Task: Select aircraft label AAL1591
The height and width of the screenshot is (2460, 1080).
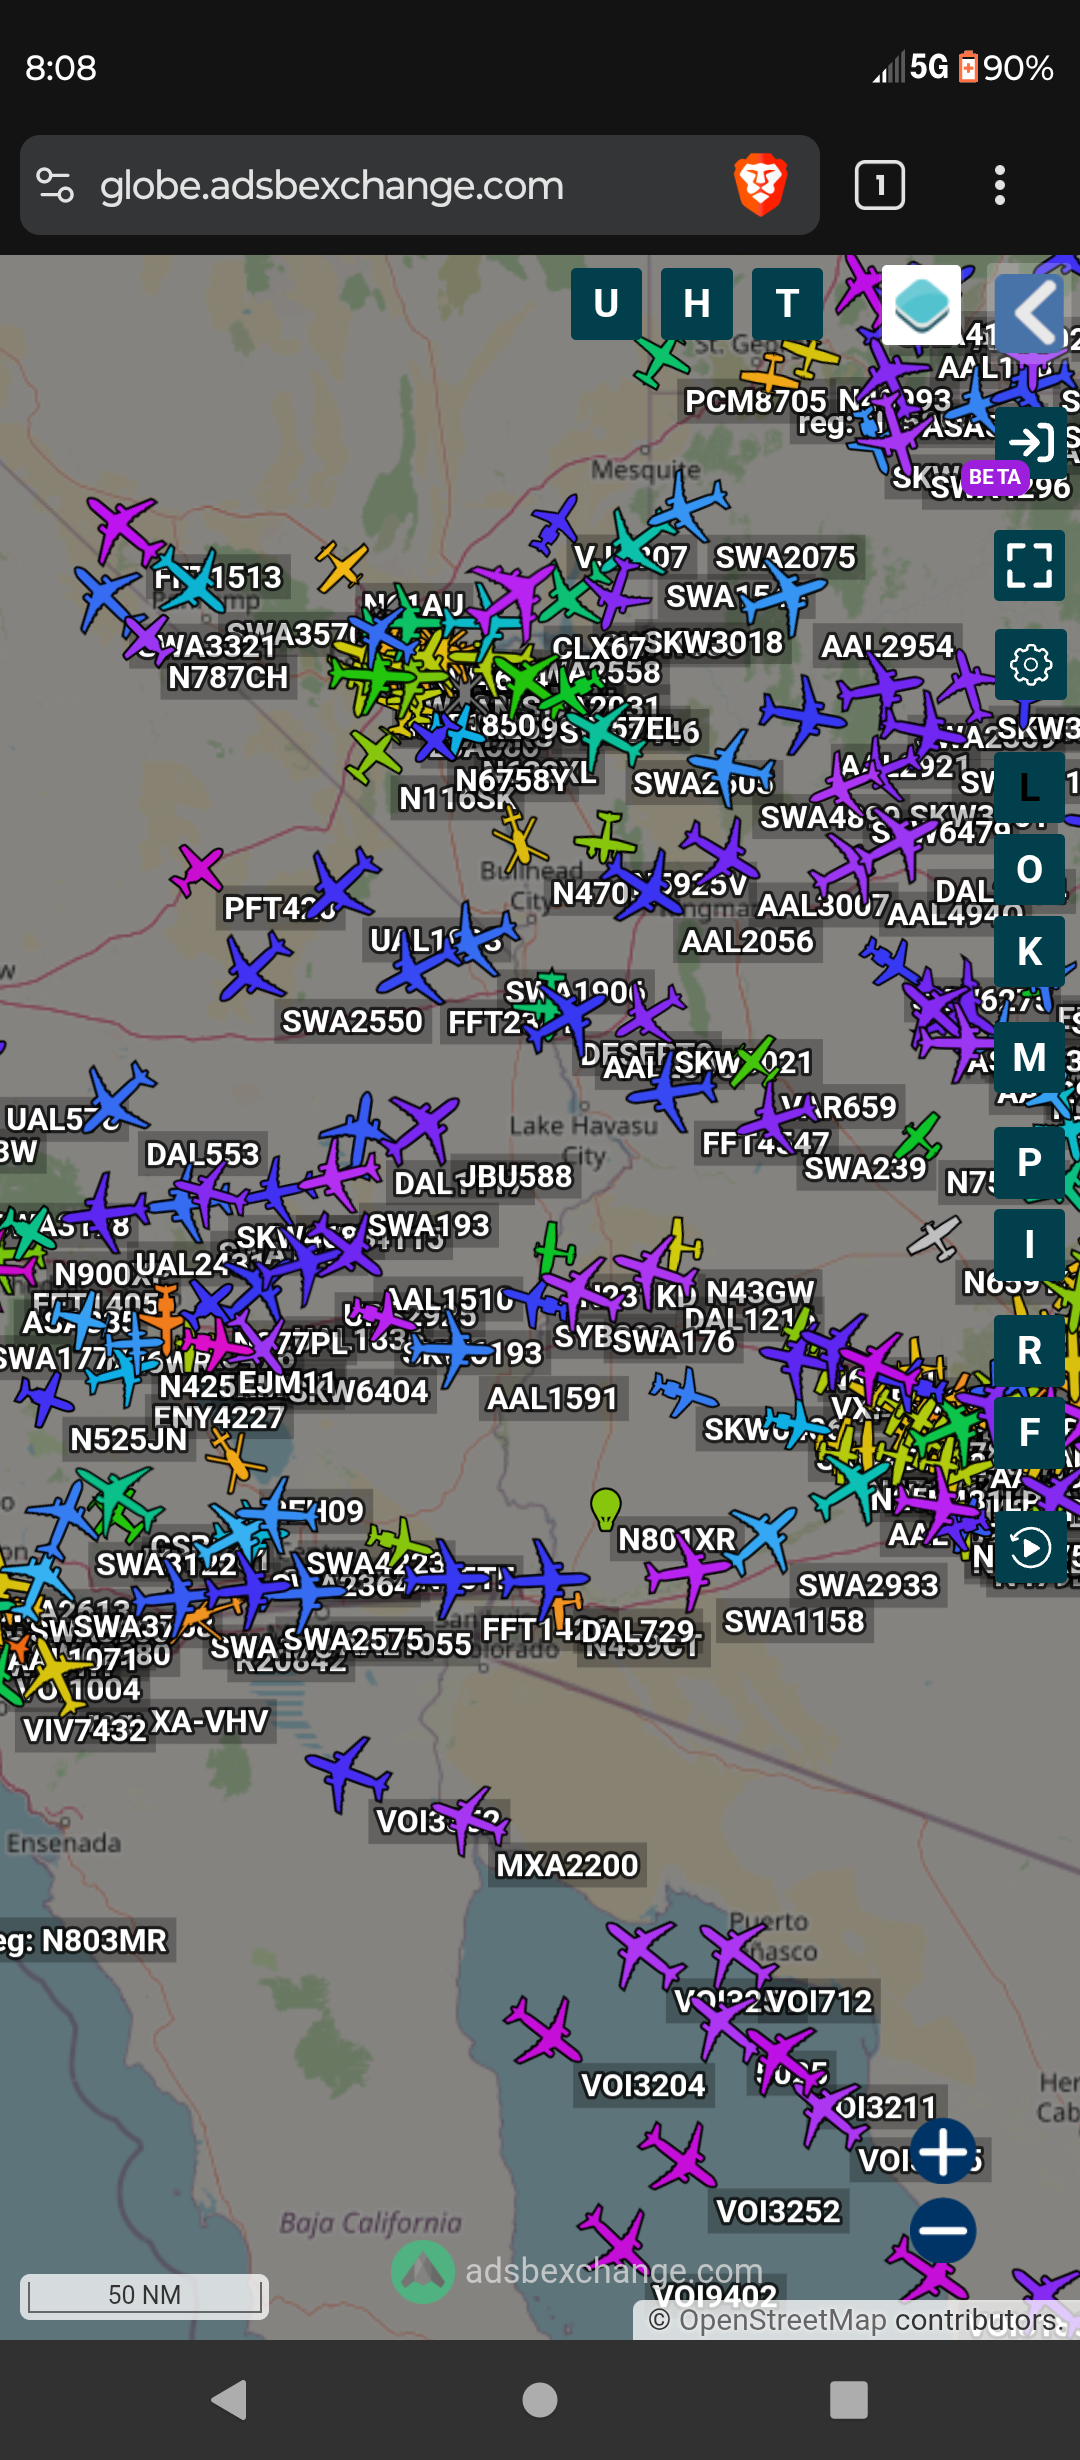Action: point(553,1398)
